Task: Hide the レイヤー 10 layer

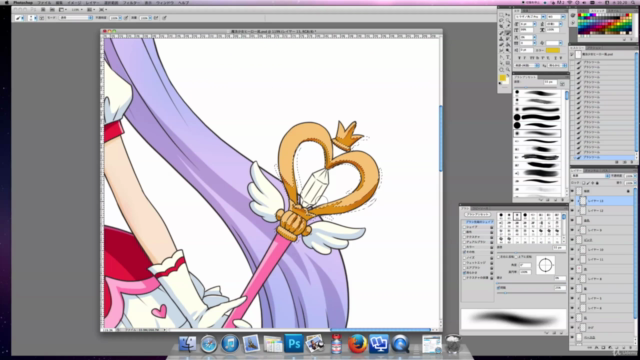Action: [x=572, y=249]
